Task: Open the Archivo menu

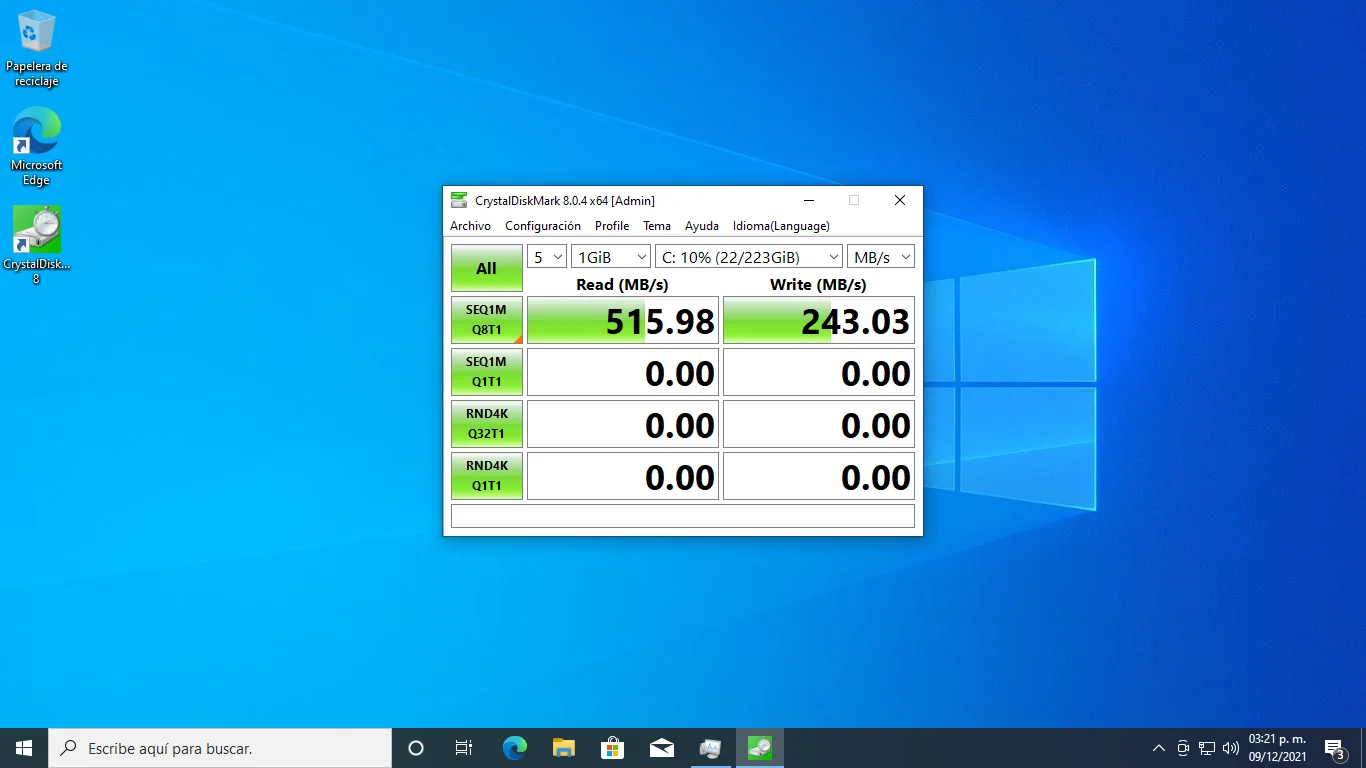Action: tap(470, 226)
